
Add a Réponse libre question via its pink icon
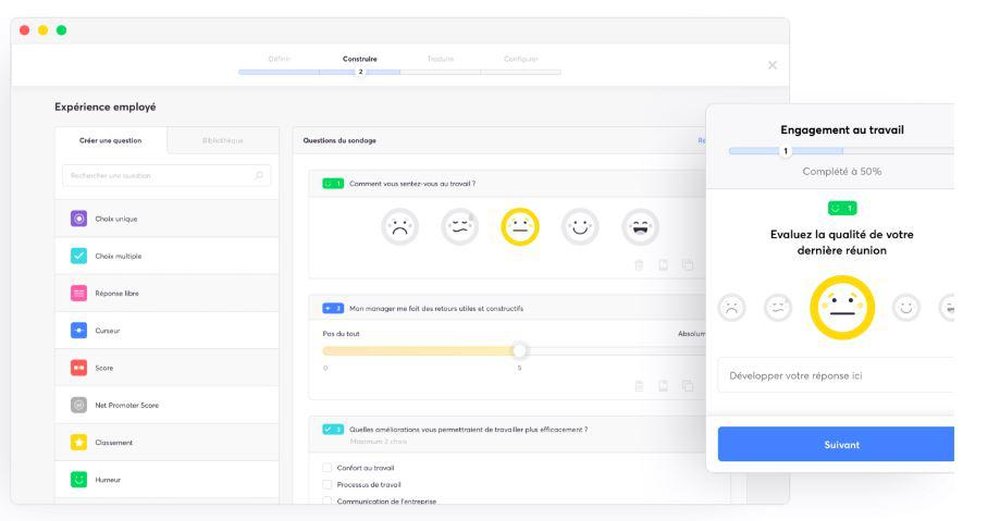click(78, 293)
